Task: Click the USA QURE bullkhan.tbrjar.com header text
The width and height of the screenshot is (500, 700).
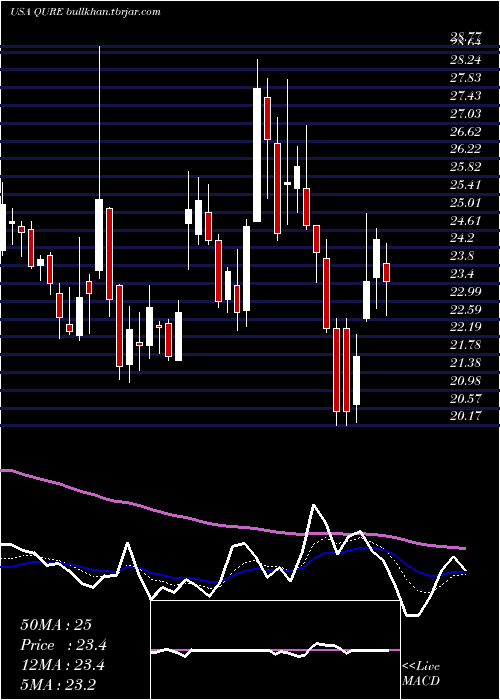Action: point(85,12)
